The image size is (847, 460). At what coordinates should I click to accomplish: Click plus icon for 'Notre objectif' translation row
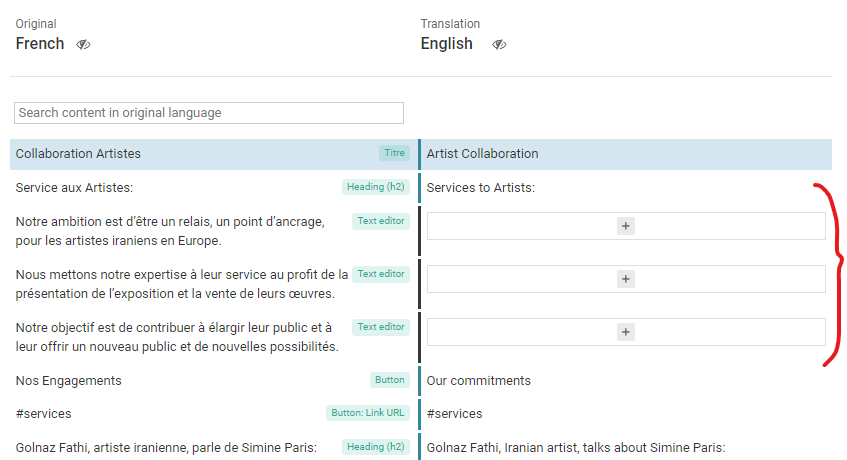pos(626,332)
